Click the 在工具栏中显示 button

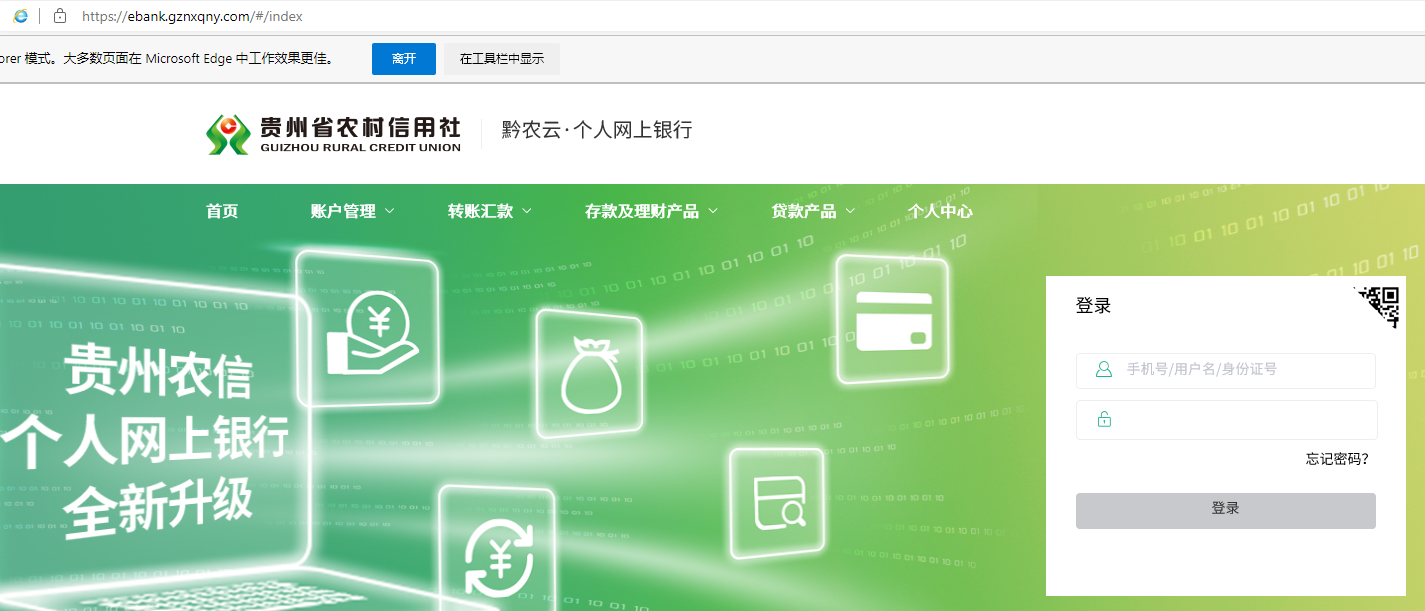coord(501,59)
